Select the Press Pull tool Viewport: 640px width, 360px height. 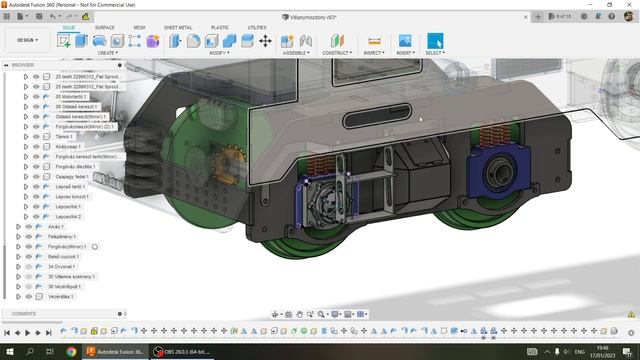pyautogui.click(x=176, y=41)
